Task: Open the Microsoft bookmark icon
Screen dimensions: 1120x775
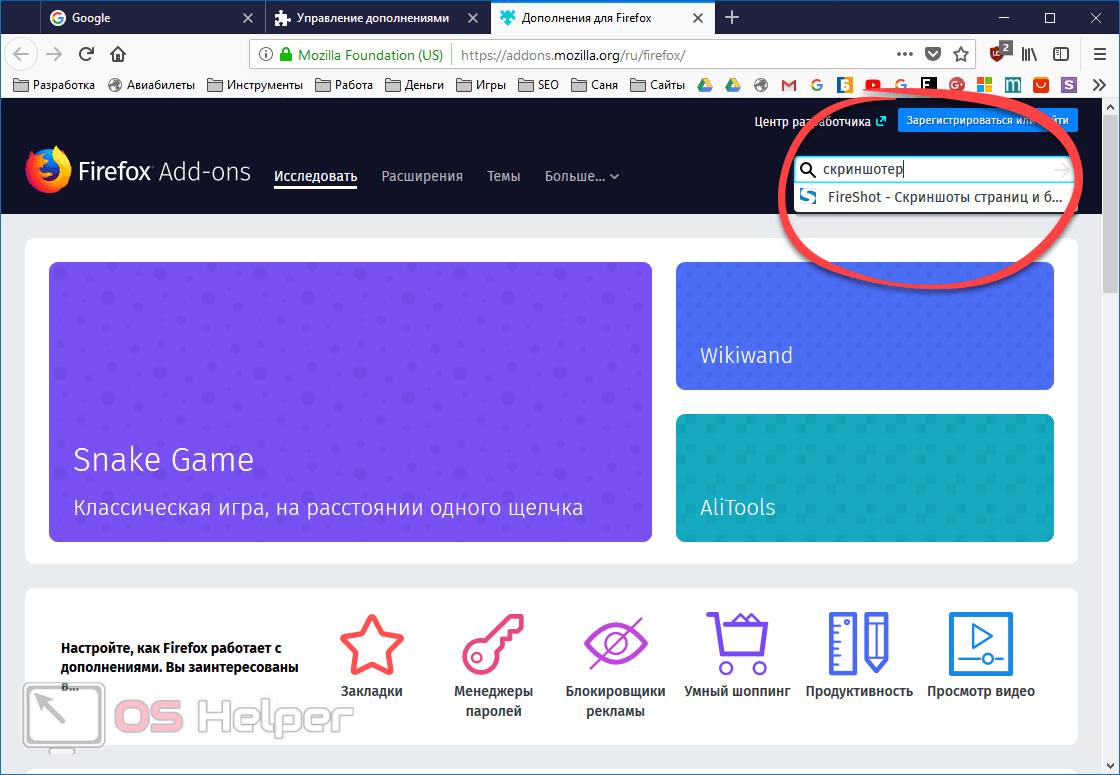Action: point(984,85)
